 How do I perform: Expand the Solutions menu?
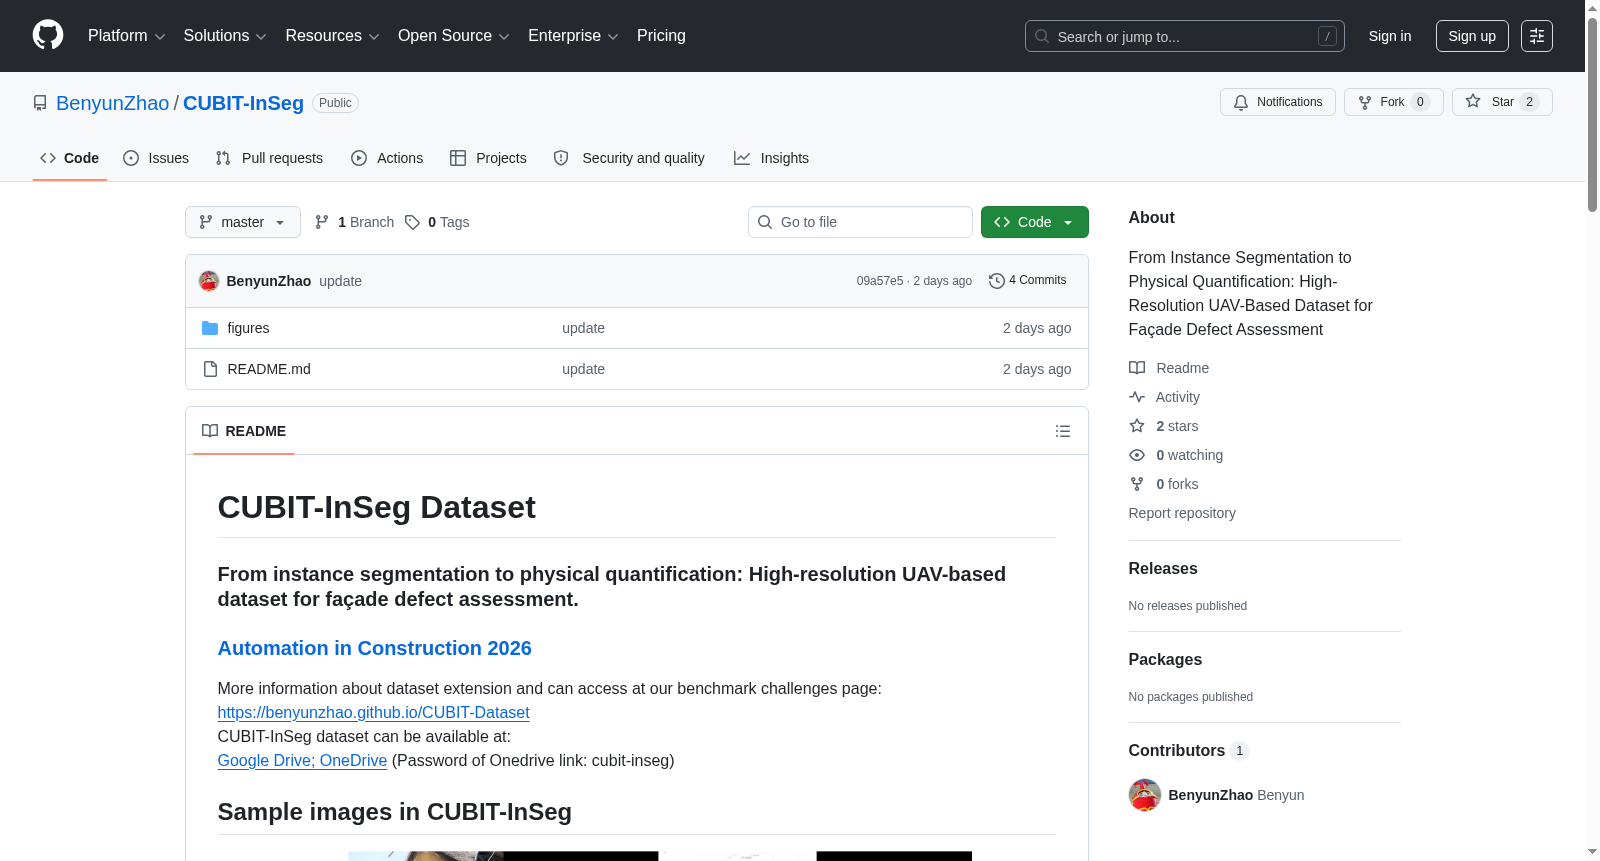point(225,36)
